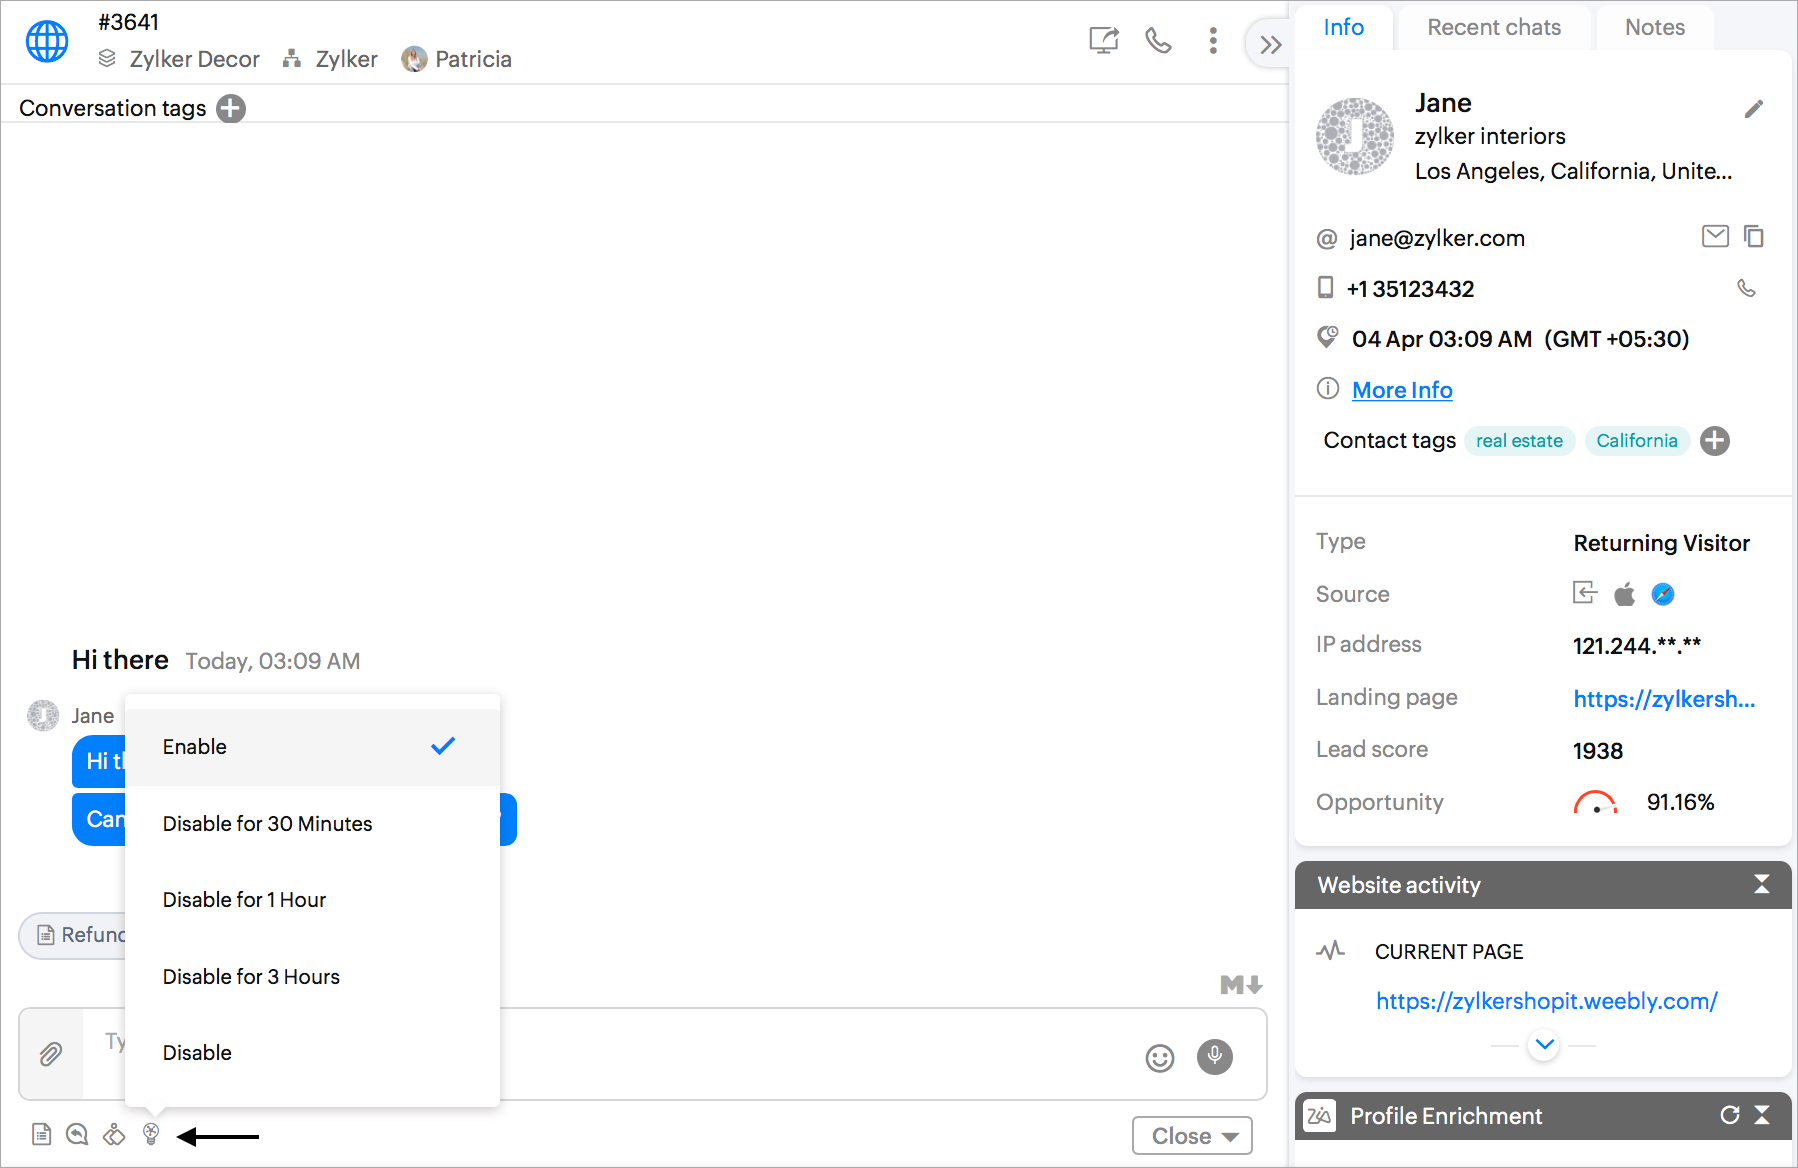Open the Close chat dropdown button
Screen dimensions: 1798x1168
[x=1192, y=1136]
